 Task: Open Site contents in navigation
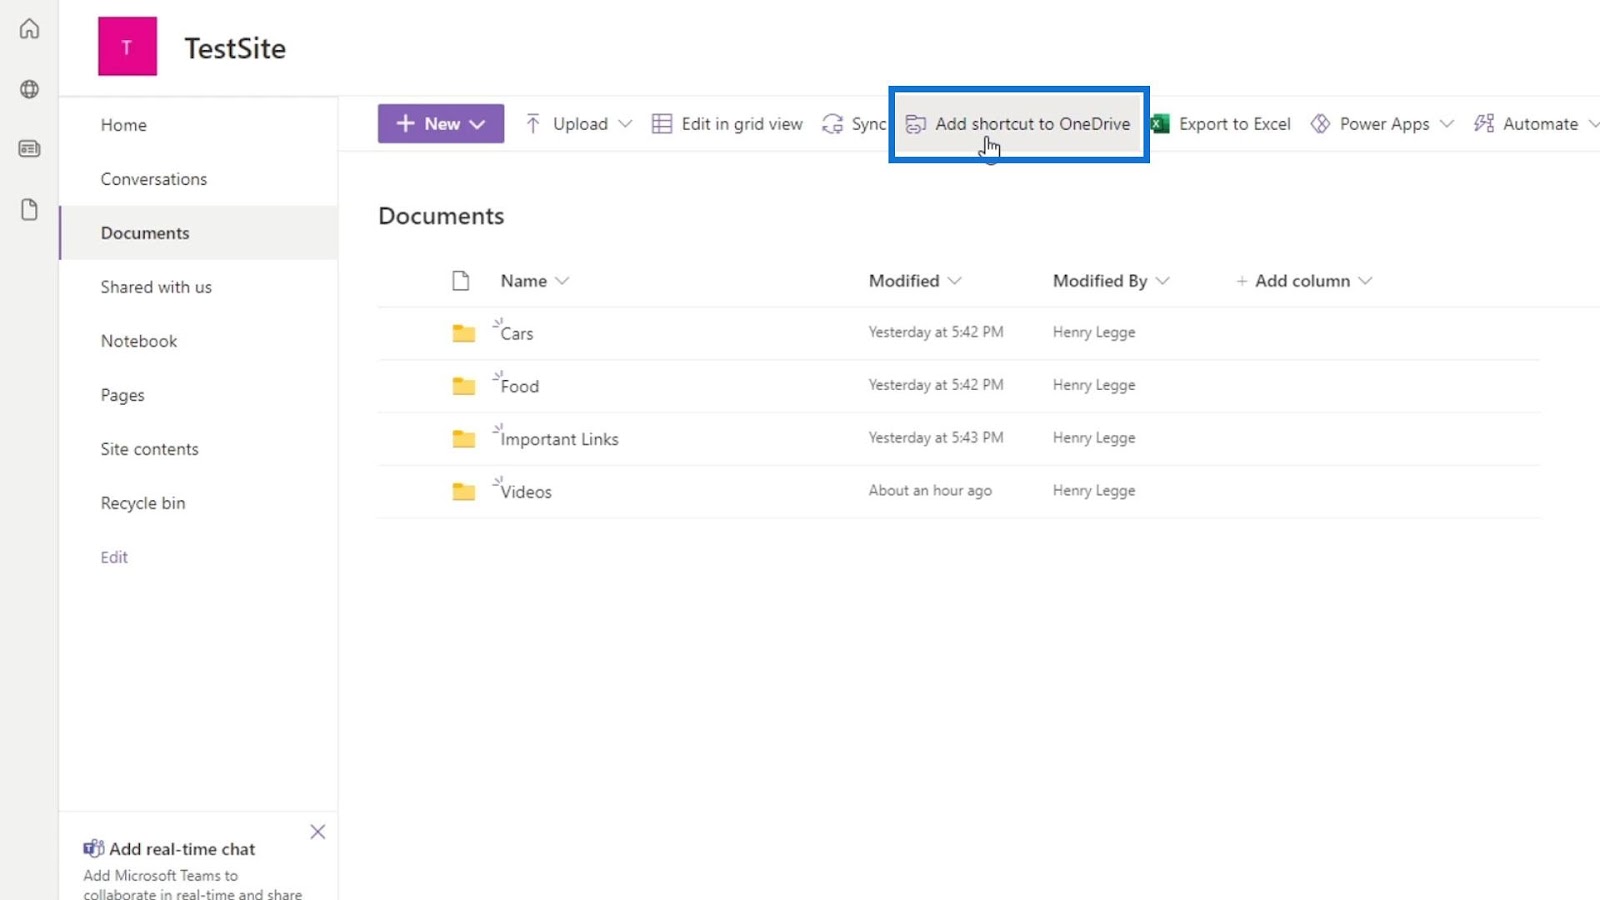149,449
